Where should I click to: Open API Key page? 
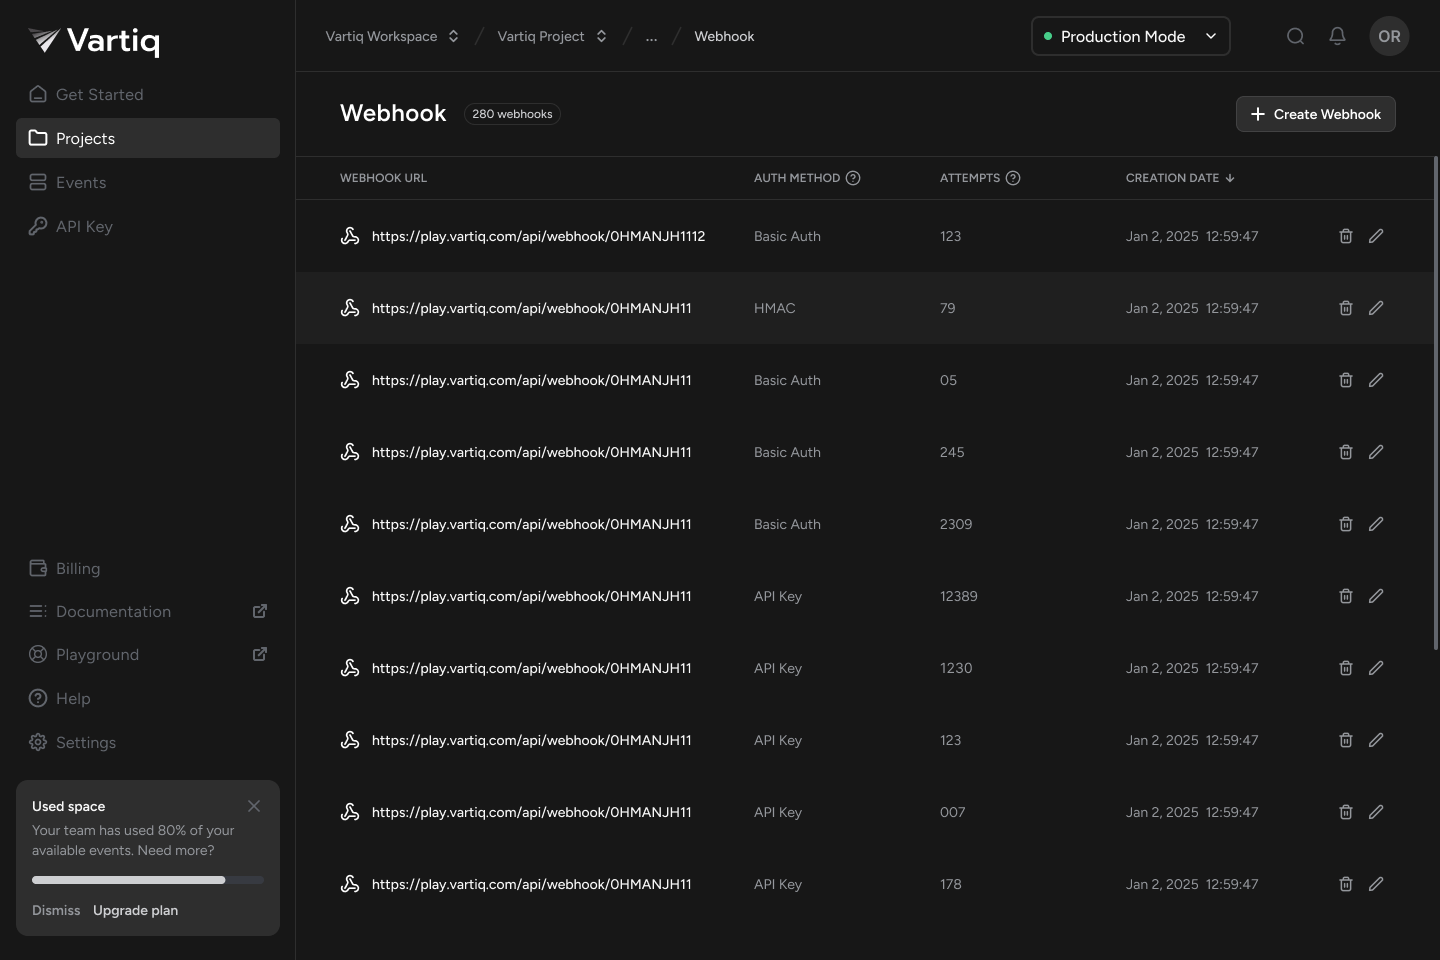[148, 226]
